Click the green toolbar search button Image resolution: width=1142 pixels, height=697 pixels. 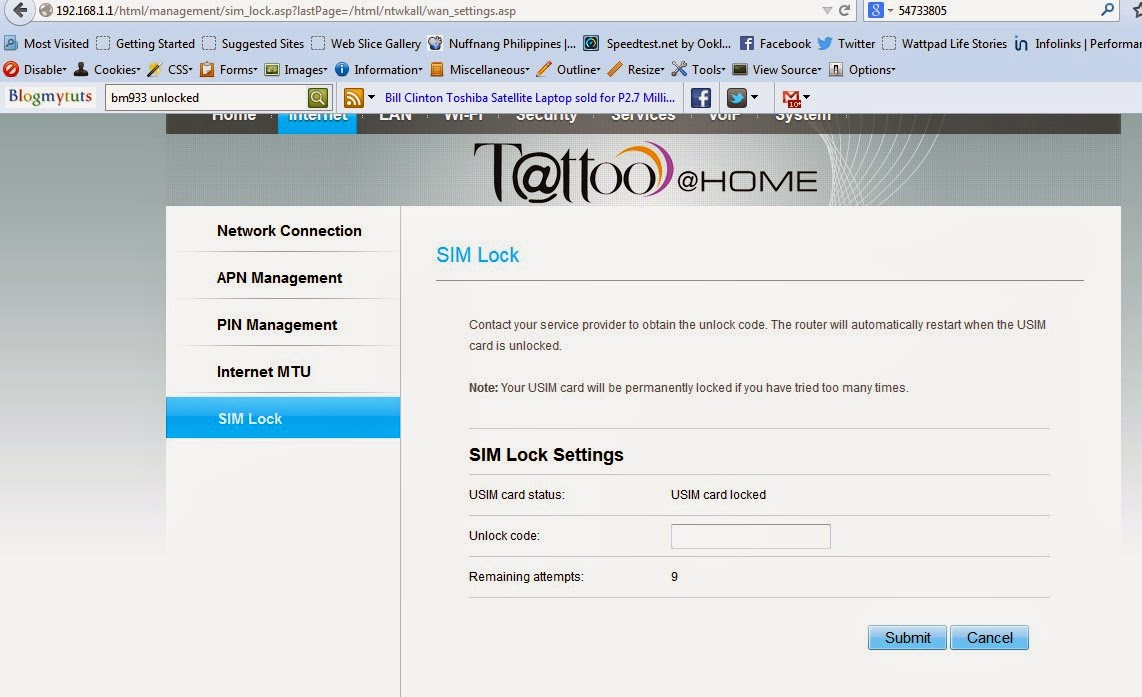318,98
